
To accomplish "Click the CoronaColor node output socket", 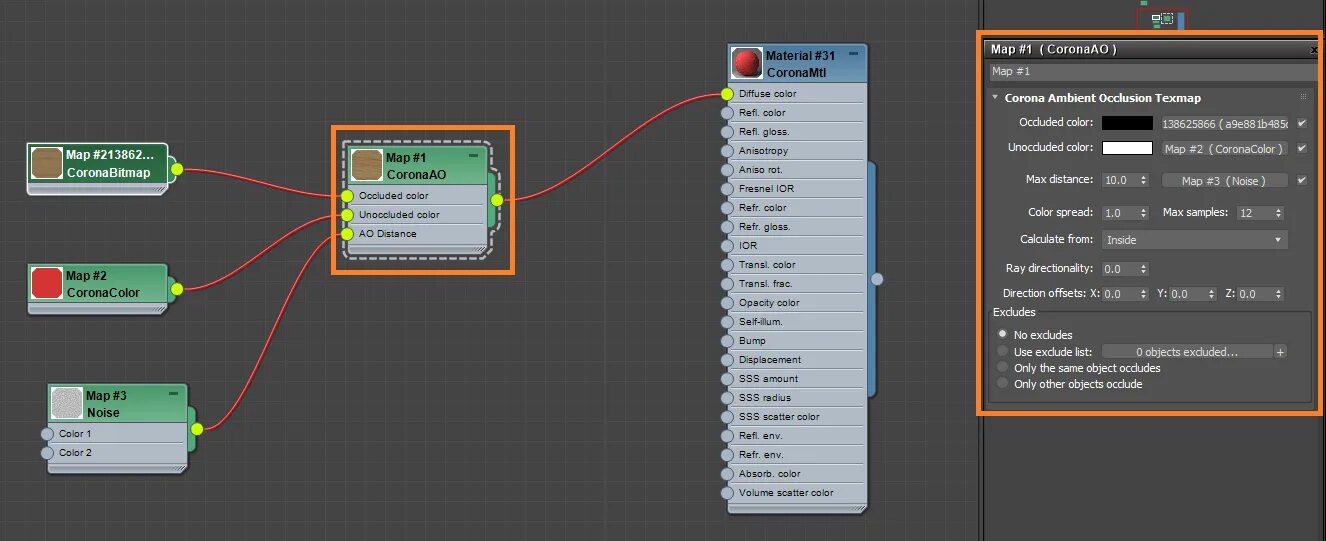I will [177, 289].
